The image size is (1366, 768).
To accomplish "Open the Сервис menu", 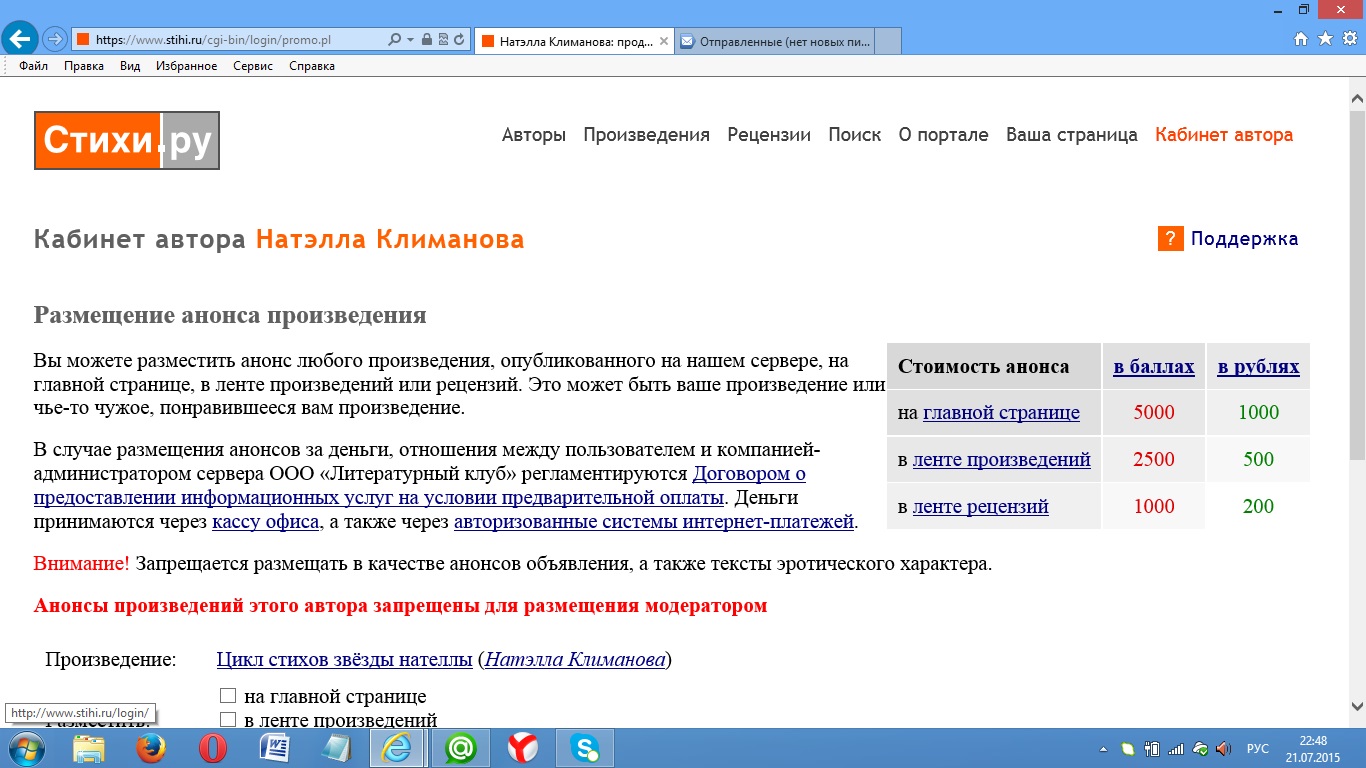I will click(x=253, y=66).
